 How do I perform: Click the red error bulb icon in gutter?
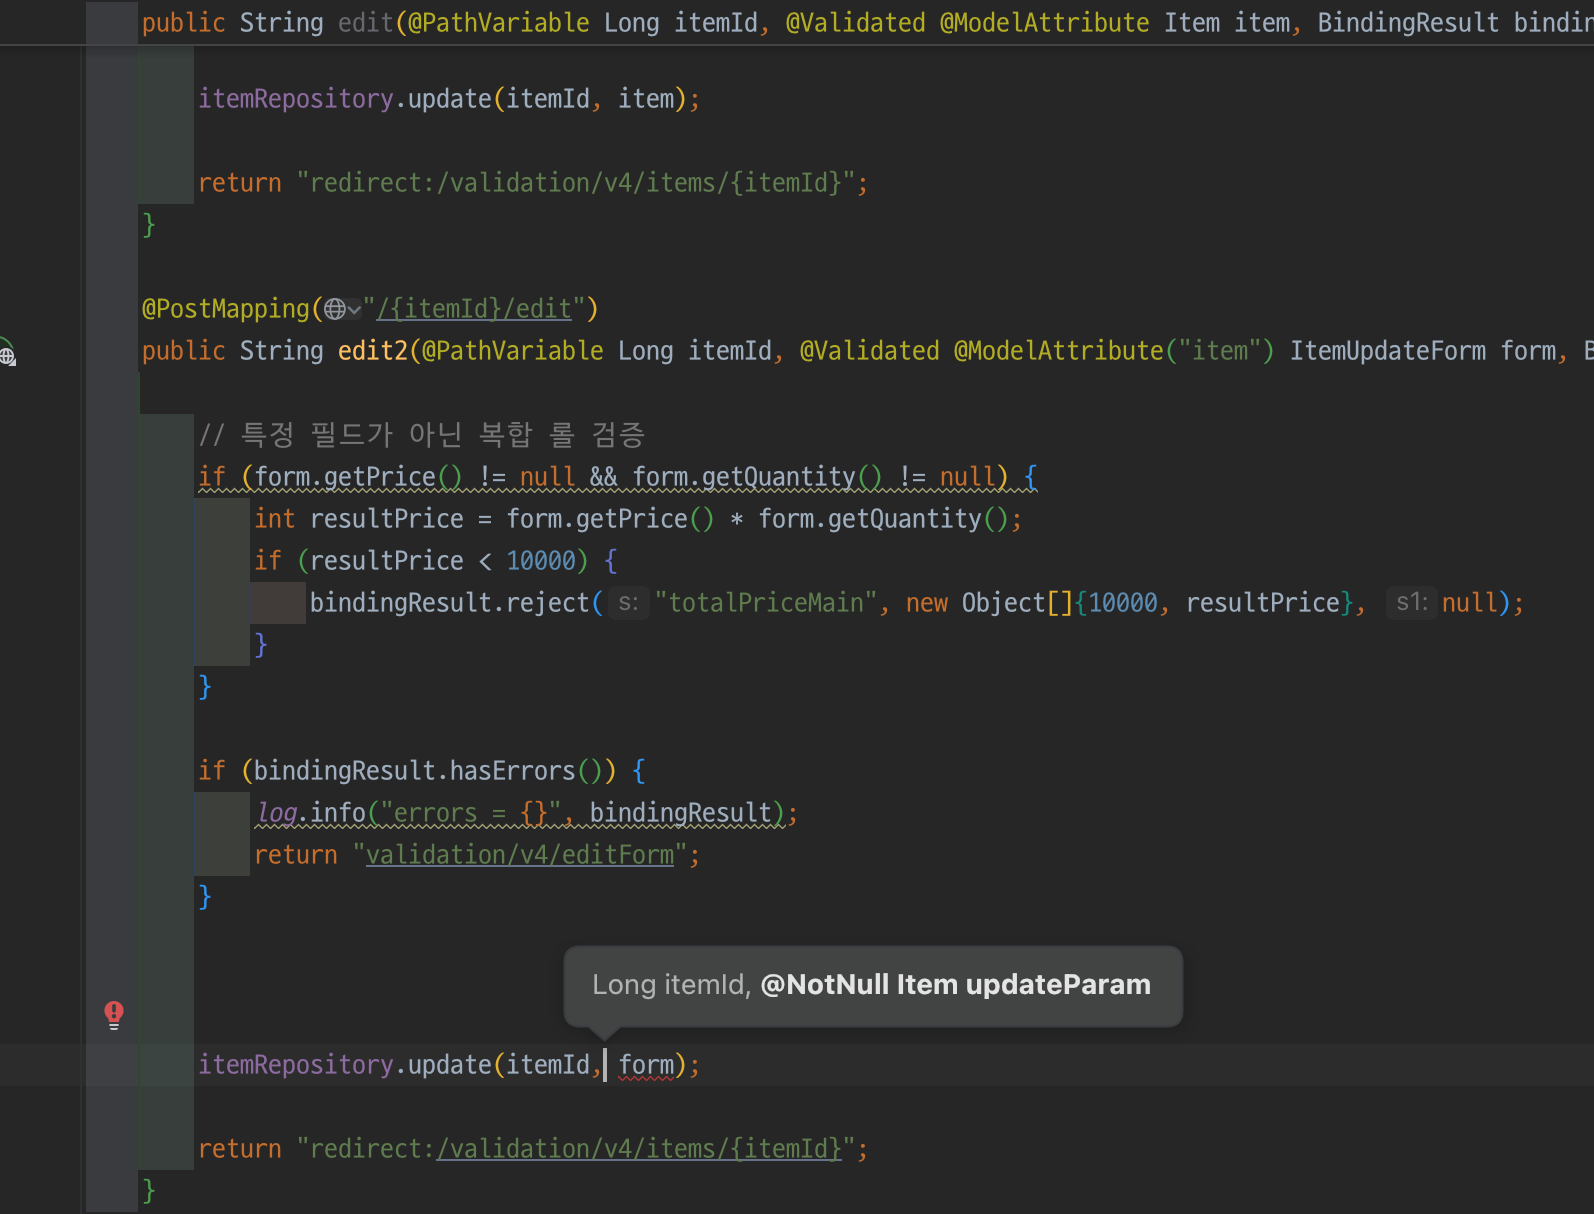pos(114,1015)
